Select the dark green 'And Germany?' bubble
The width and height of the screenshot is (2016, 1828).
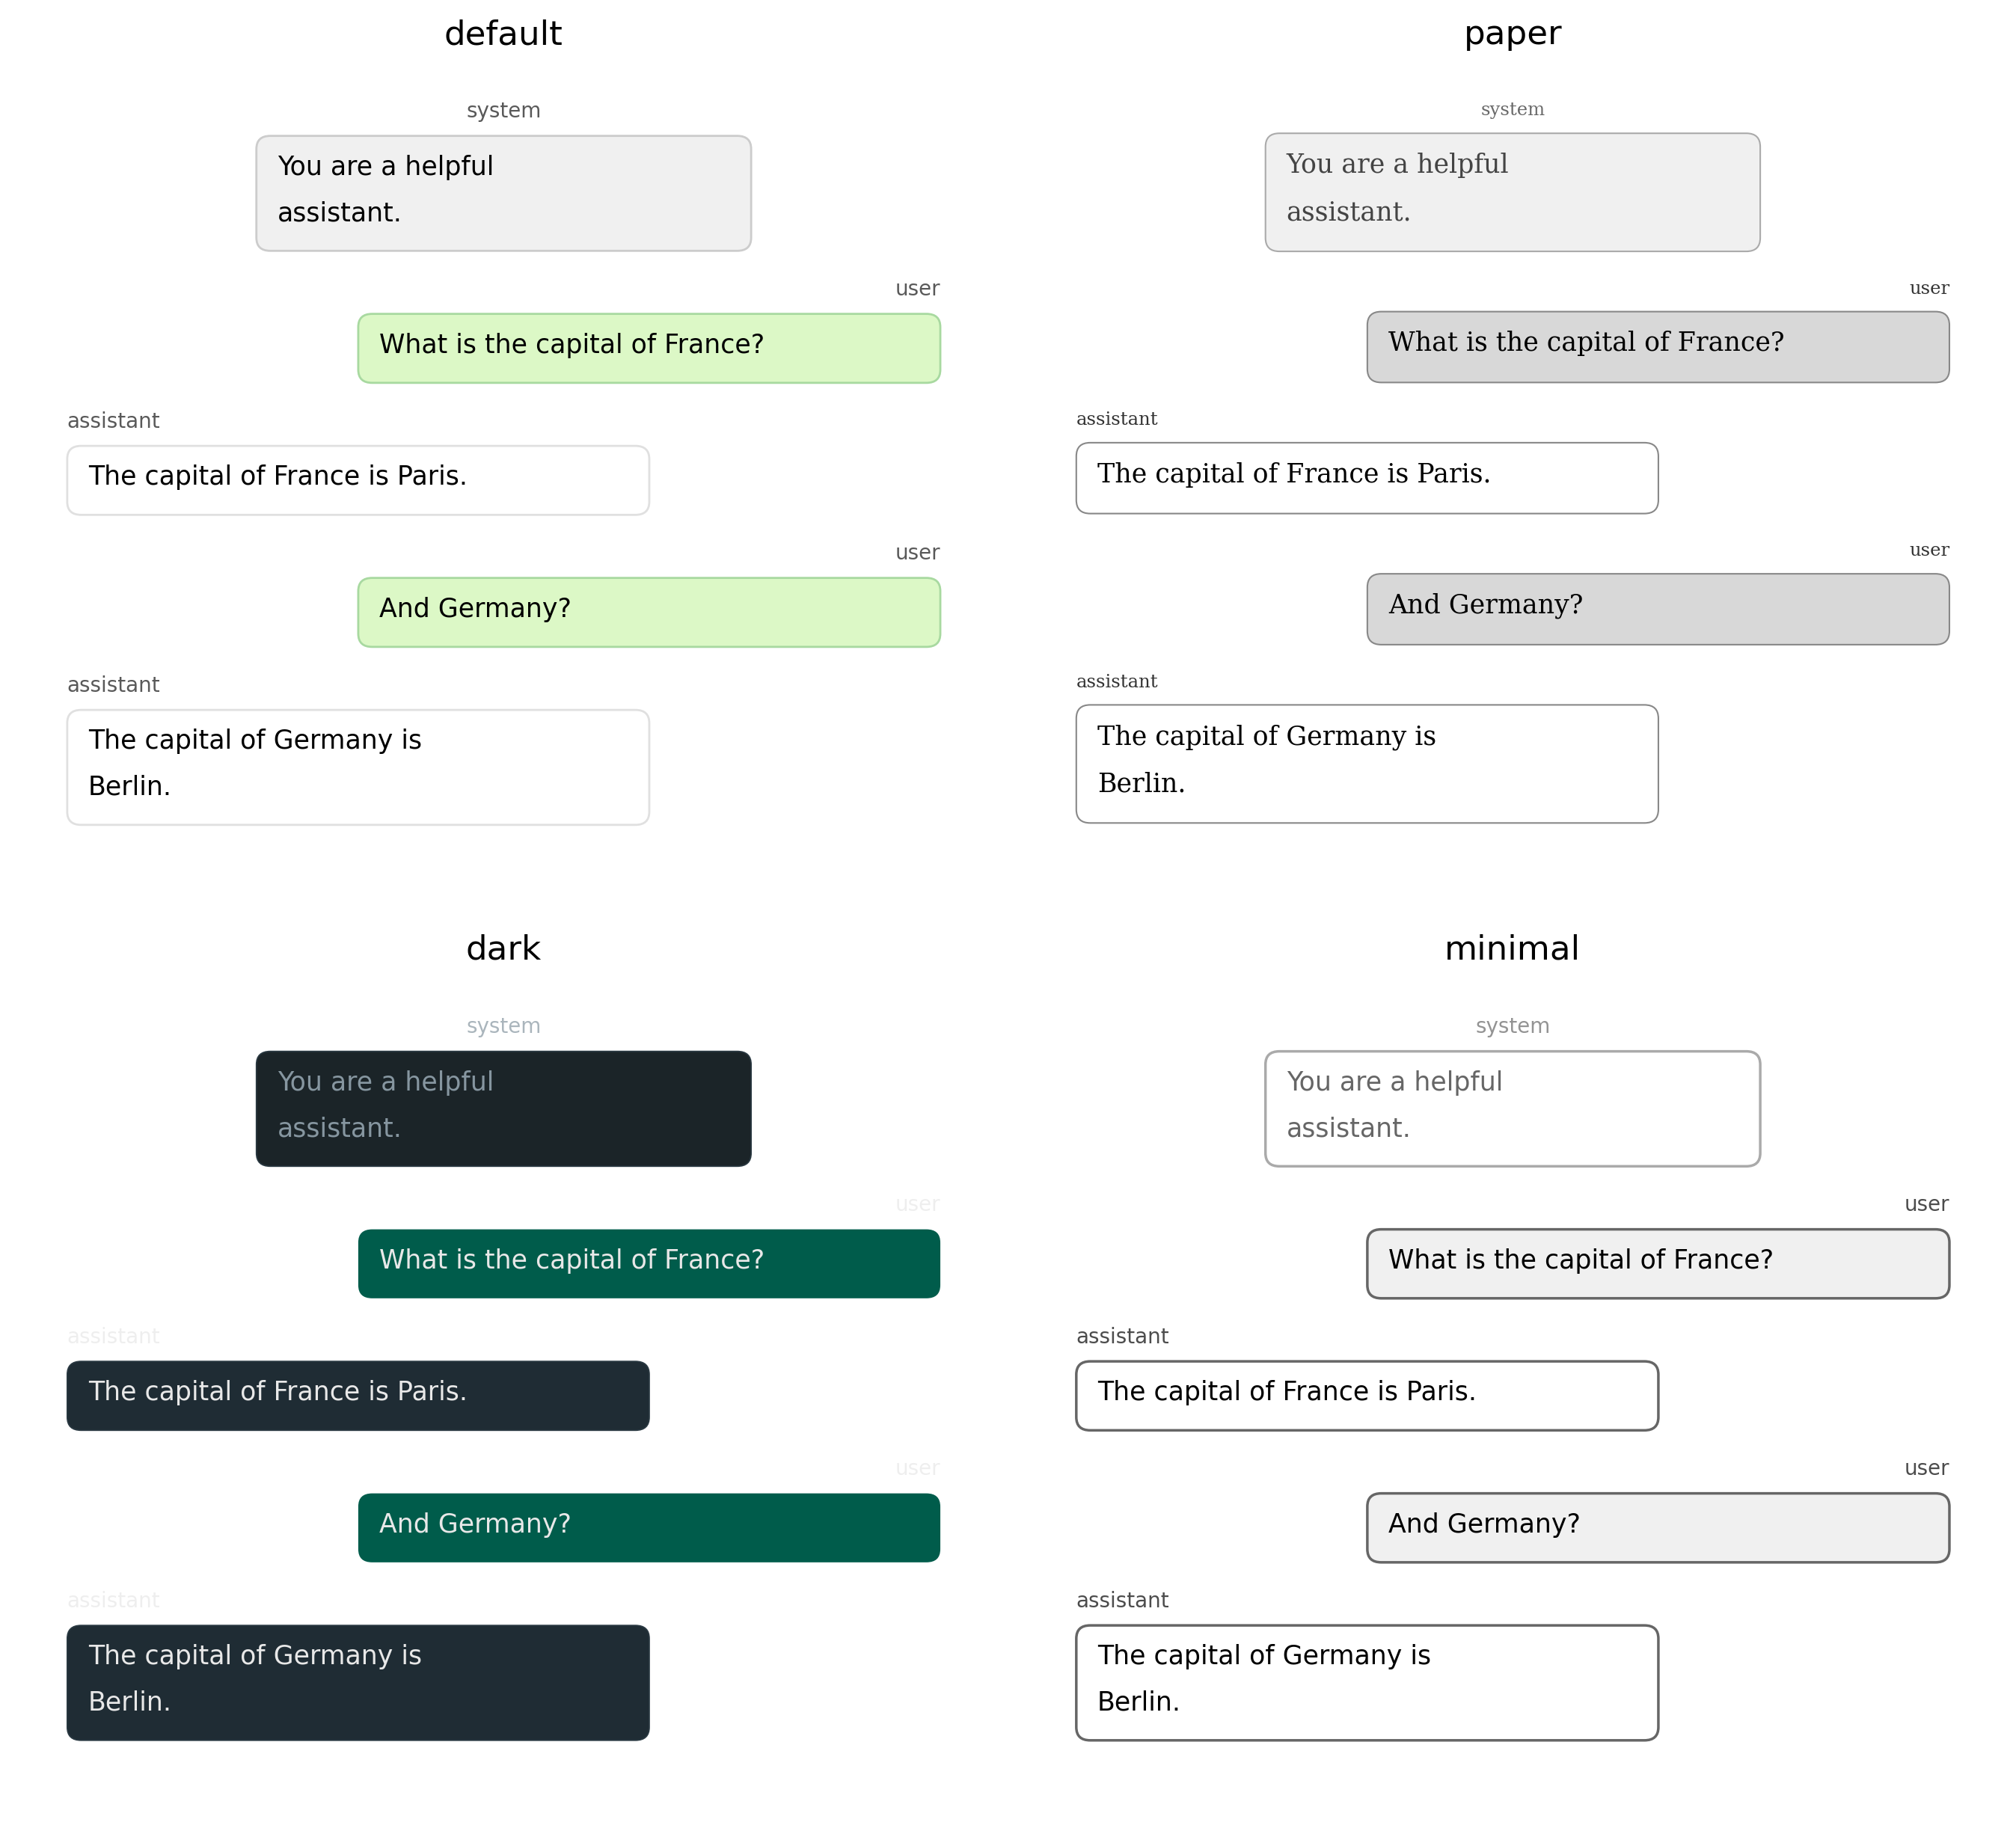pyautogui.click(x=649, y=1527)
